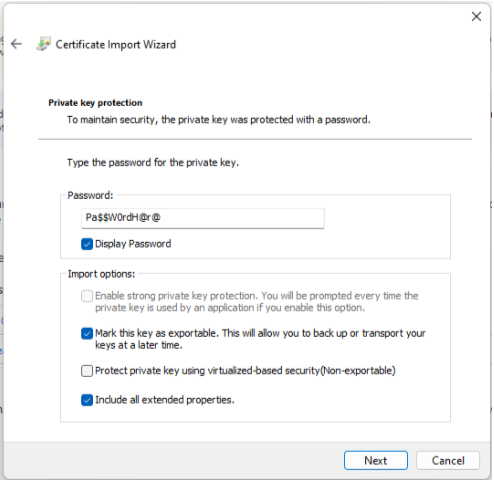Click the Private key protection heading

click(x=95, y=103)
